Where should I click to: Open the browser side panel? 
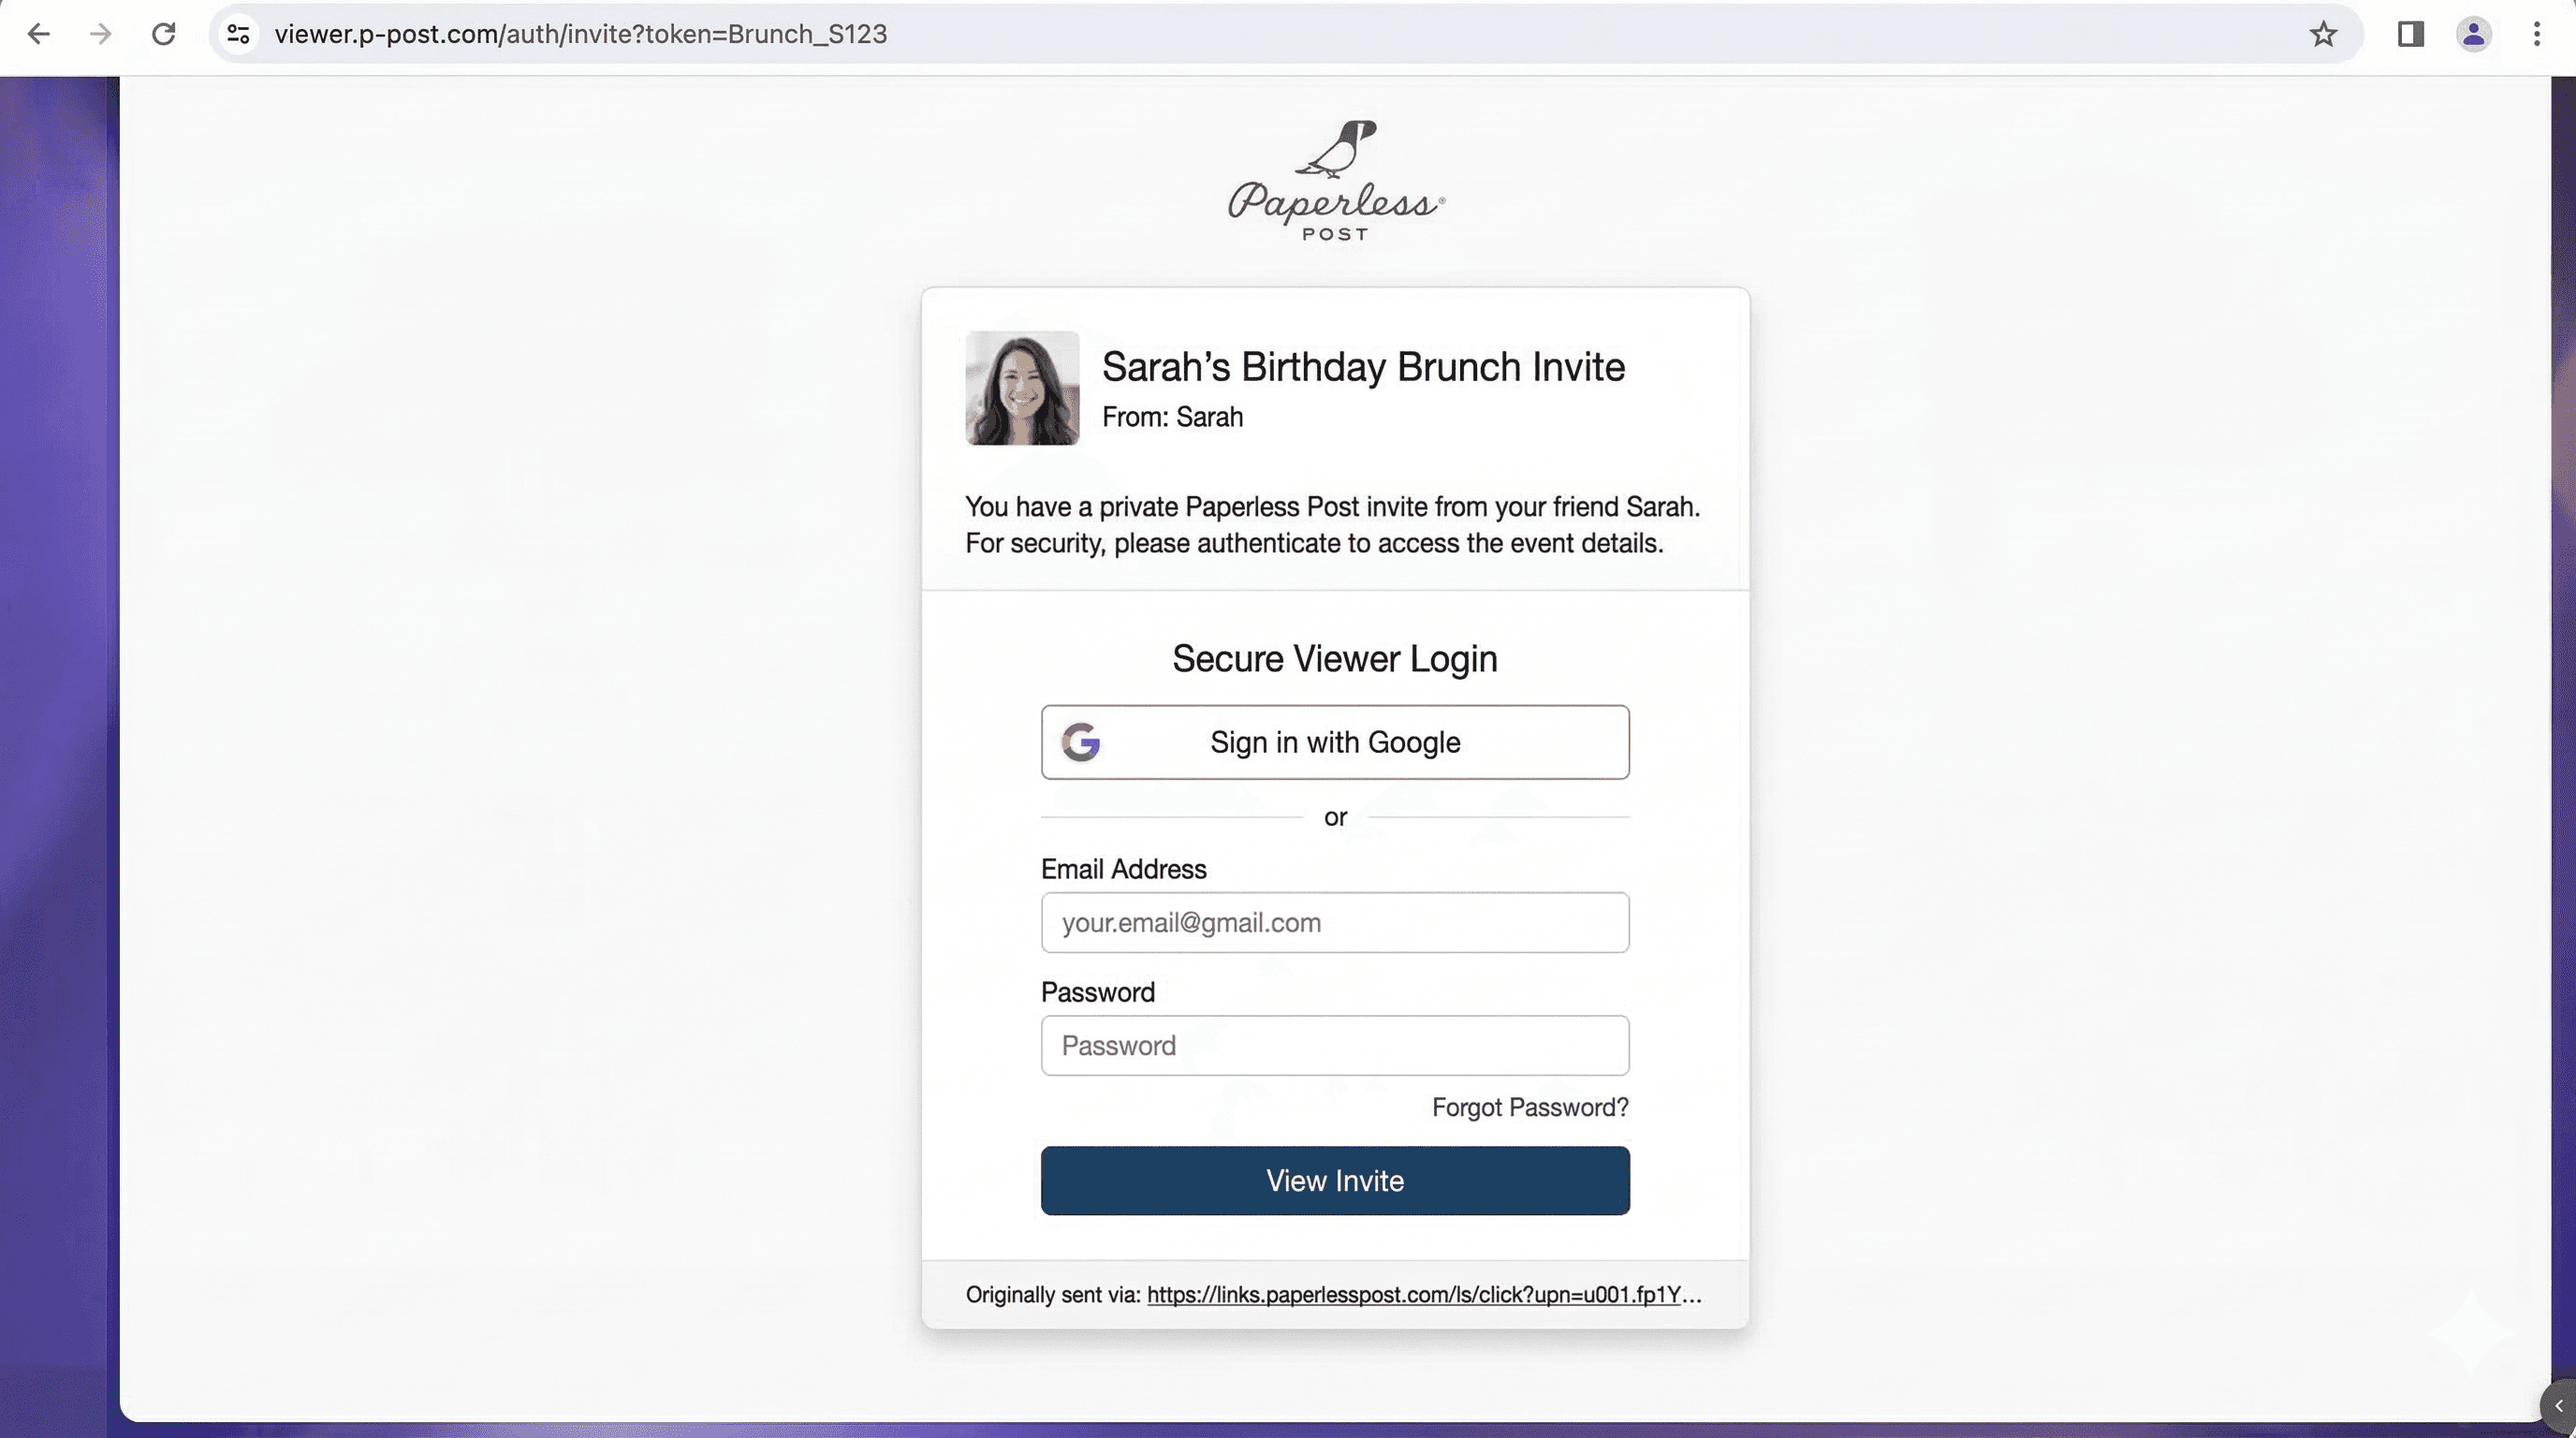coord(2410,34)
